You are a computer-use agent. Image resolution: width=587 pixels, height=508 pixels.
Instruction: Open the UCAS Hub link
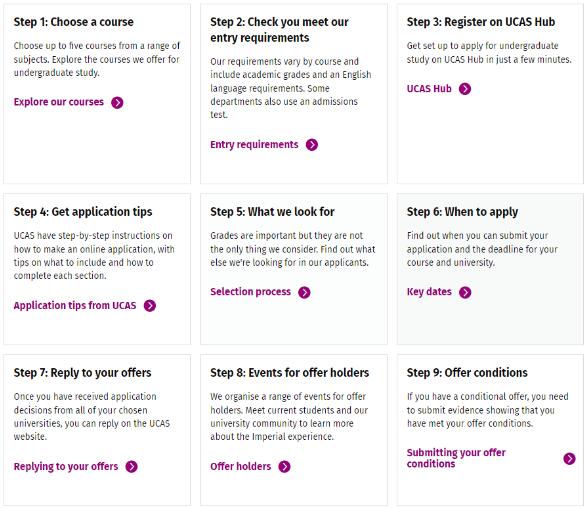(x=429, y=89)
